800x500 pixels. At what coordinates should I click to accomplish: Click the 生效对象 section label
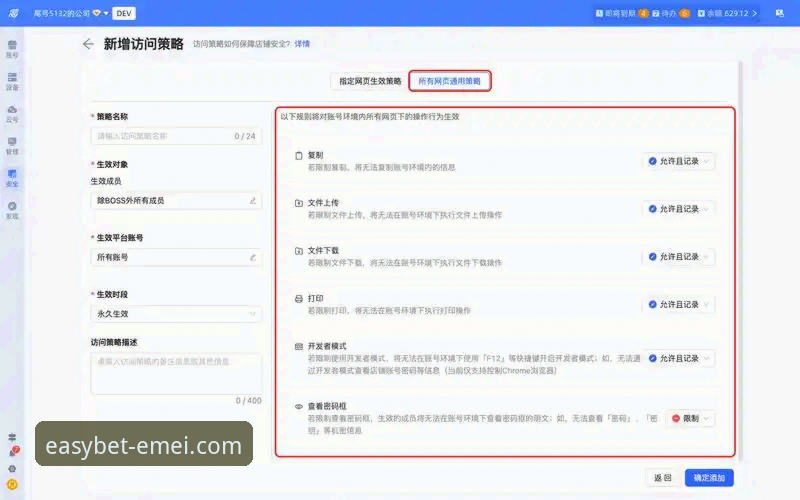(x=112, y=164)
